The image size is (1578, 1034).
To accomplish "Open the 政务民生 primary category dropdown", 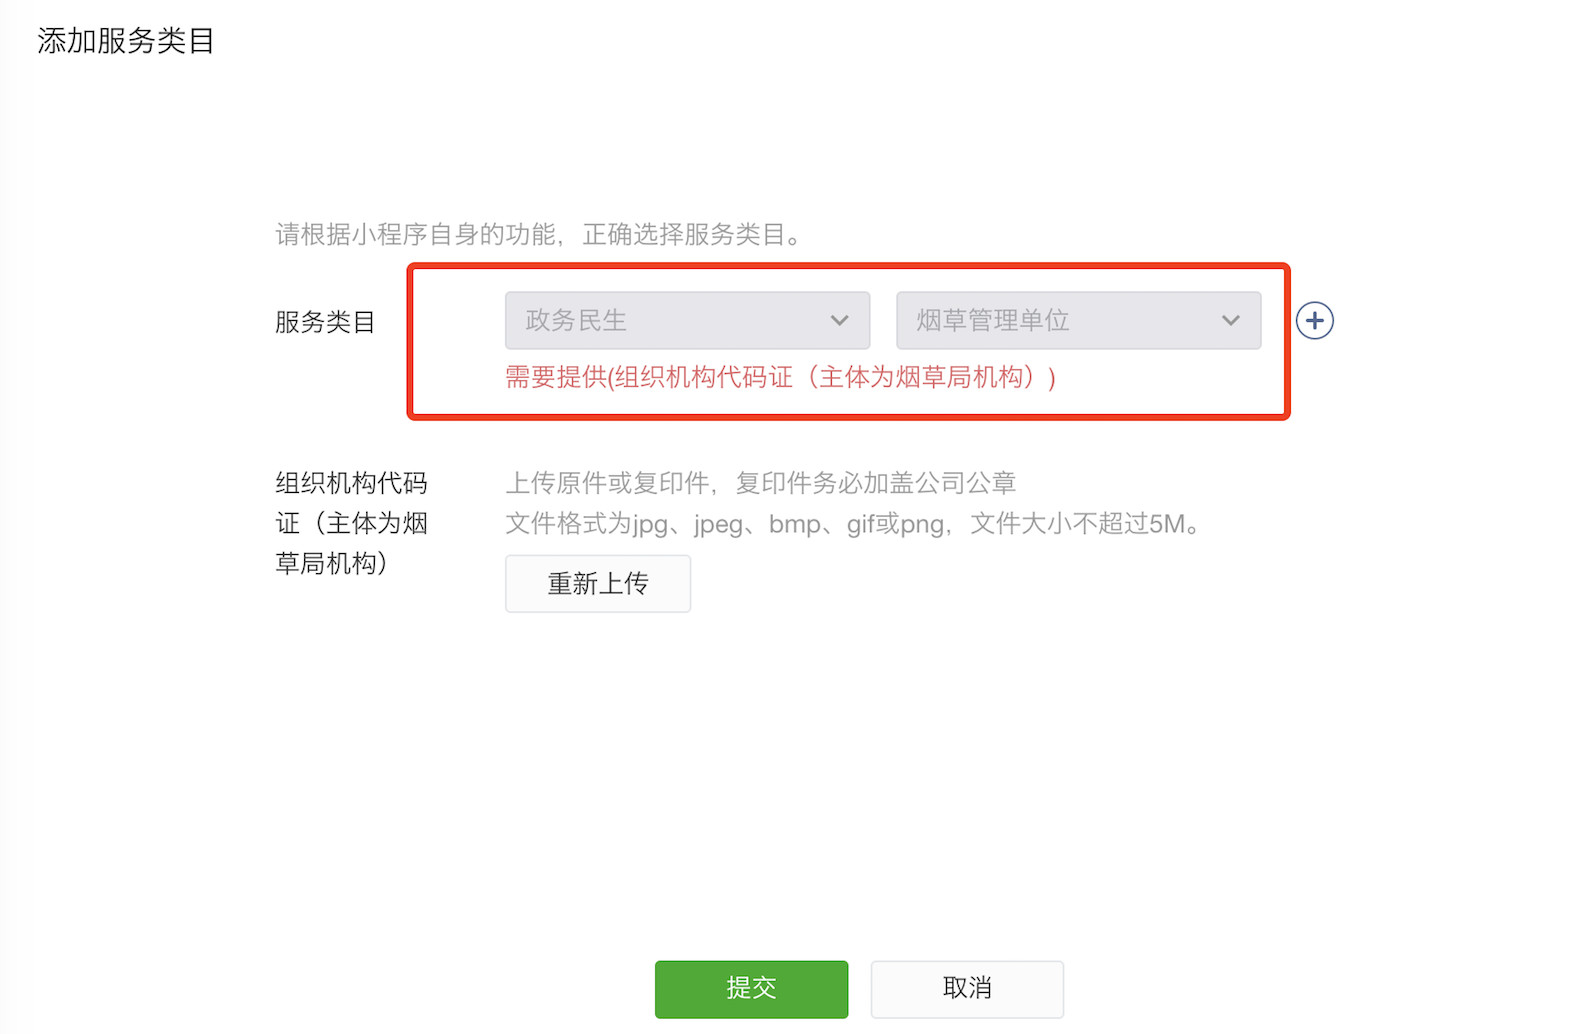I will coord(687,320).
